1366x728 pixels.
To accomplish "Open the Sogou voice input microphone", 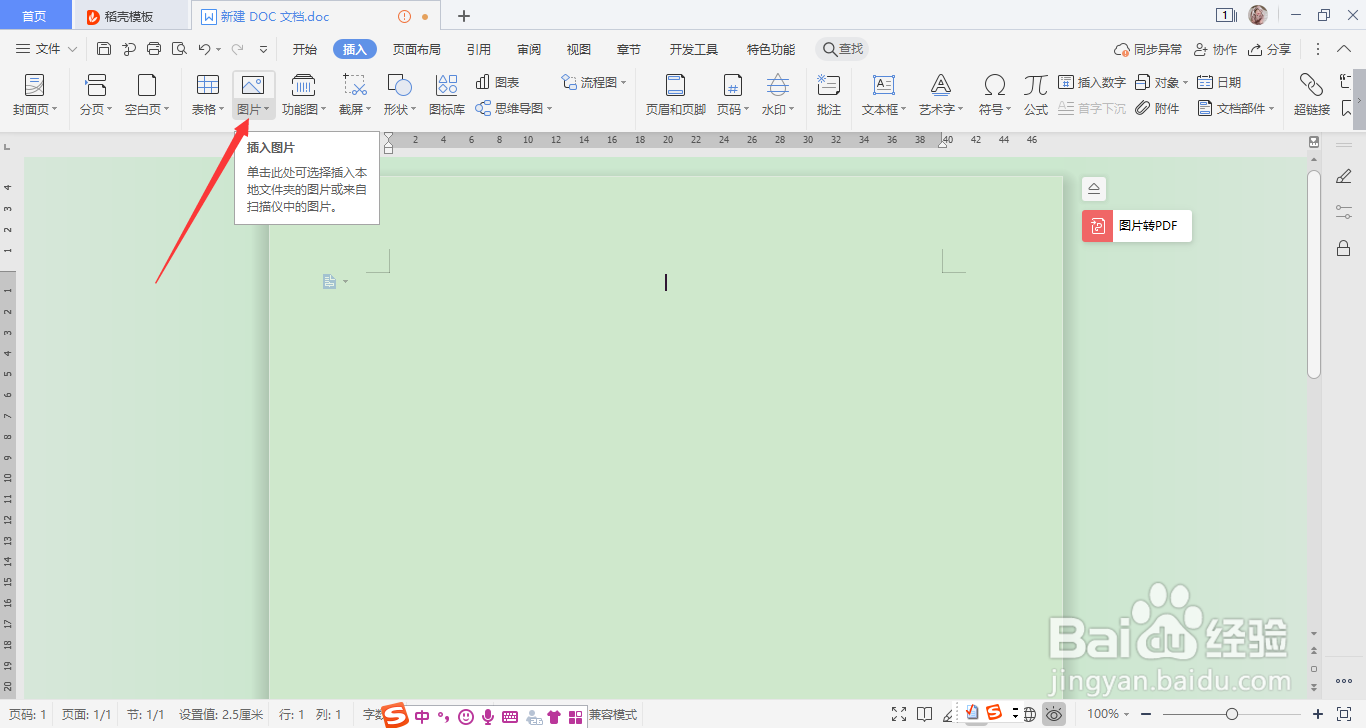I will click(x=488, y=716).
